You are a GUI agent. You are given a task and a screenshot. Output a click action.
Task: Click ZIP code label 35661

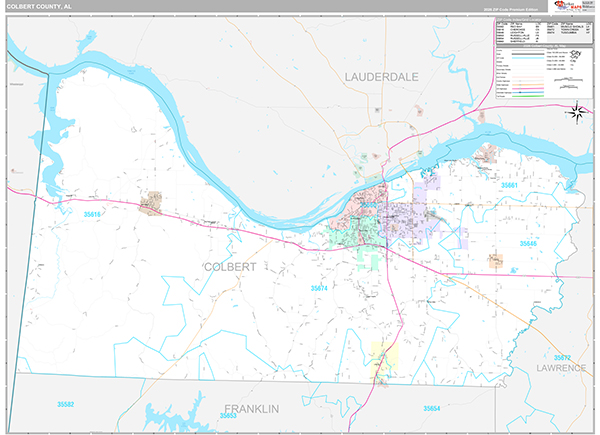pyautogui.click(x=509, y=186)
